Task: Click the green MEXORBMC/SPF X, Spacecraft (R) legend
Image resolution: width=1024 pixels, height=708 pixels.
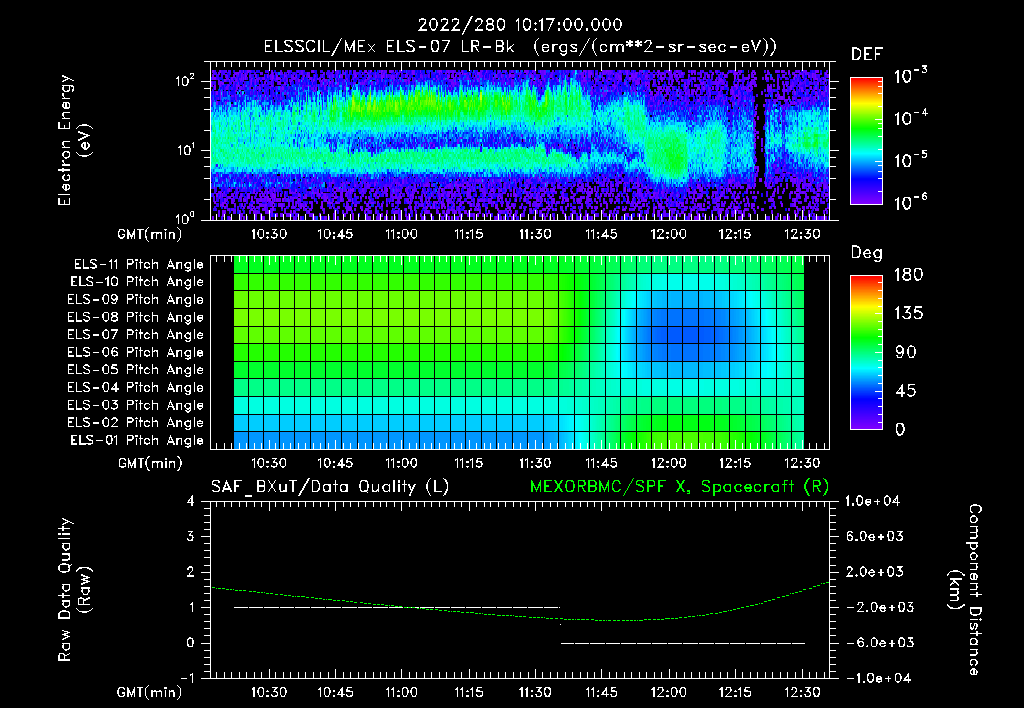Action: click(x=679, y=487)
